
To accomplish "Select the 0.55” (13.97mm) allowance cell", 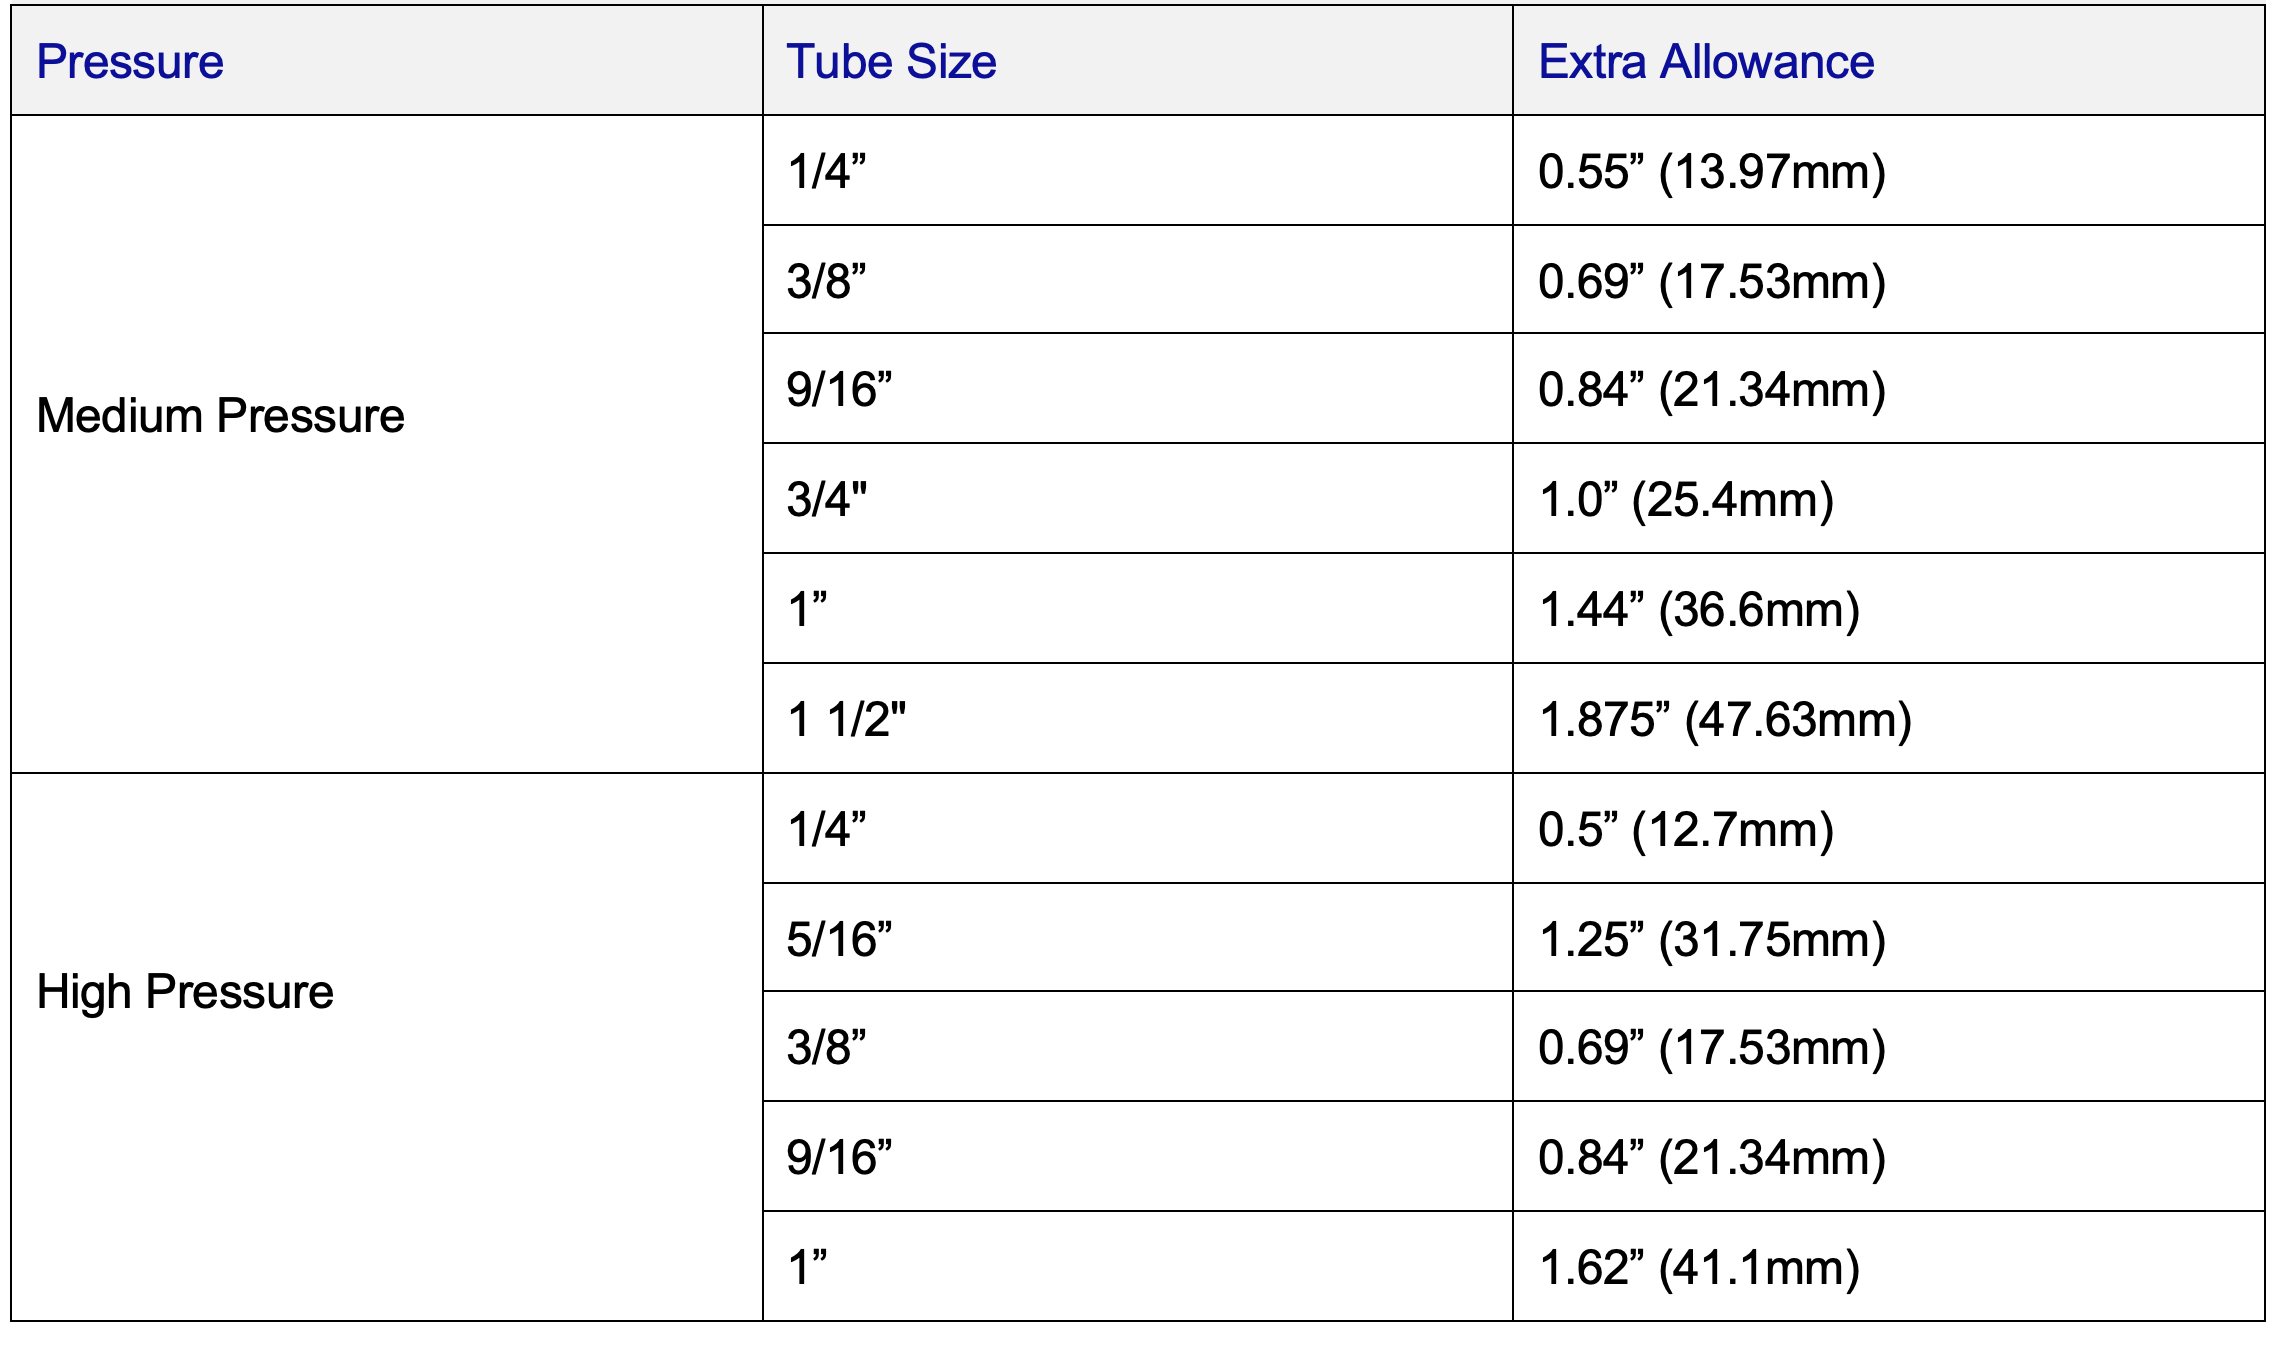I will point(1712,171).
